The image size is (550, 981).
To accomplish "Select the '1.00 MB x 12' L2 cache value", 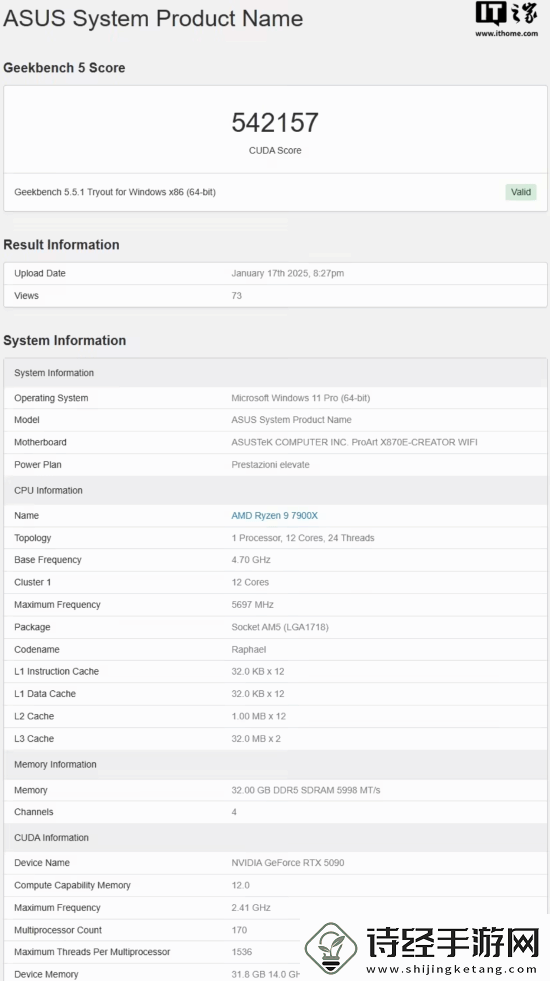I will 258,716.
